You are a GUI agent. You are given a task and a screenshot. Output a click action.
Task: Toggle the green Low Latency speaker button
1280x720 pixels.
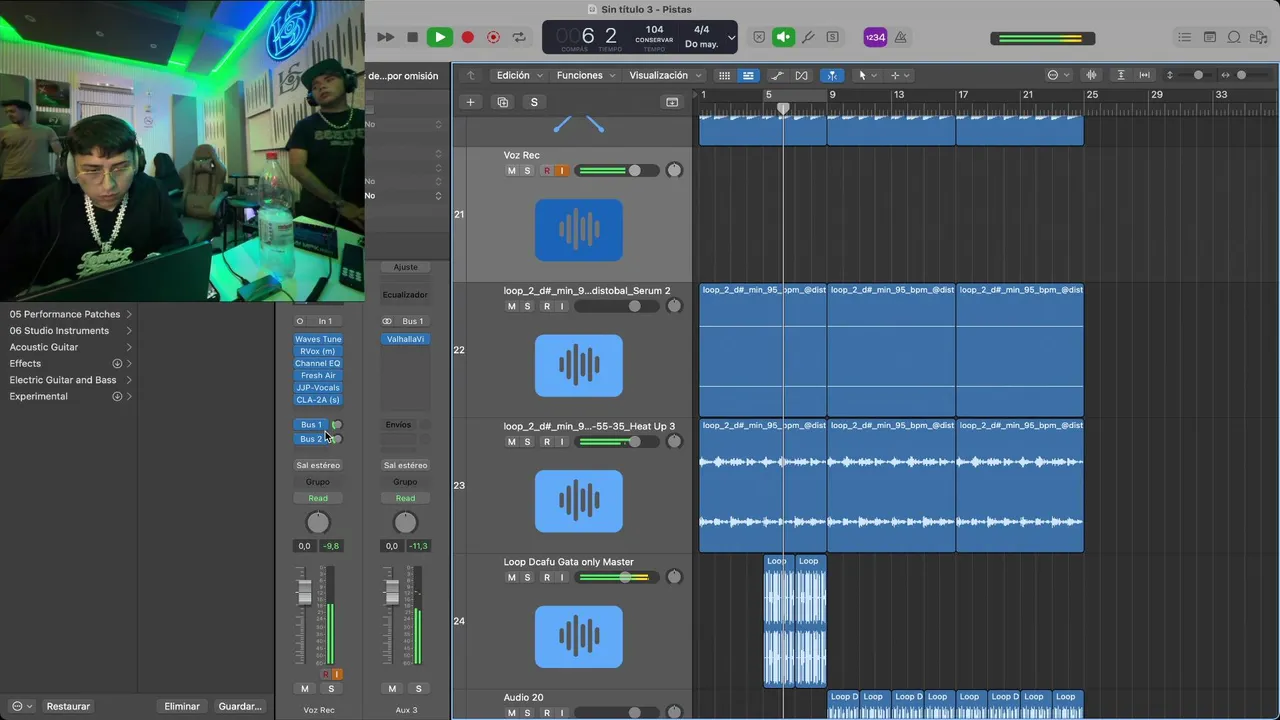[x=783, y=37]
